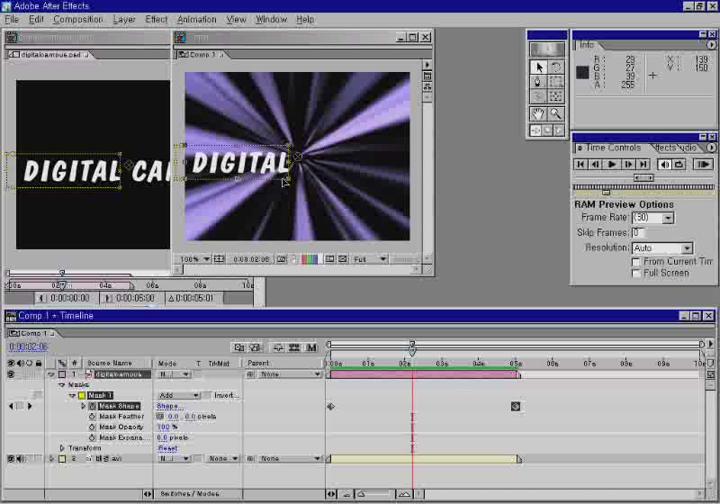Open the Composition menu
Screen dimensions: 720x504
click(x=78, y=20)
